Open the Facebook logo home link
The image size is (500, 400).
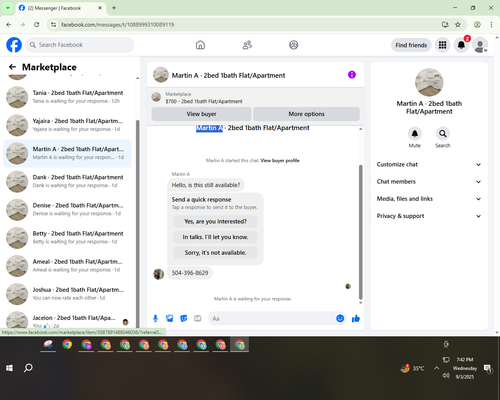pos(14,45)
